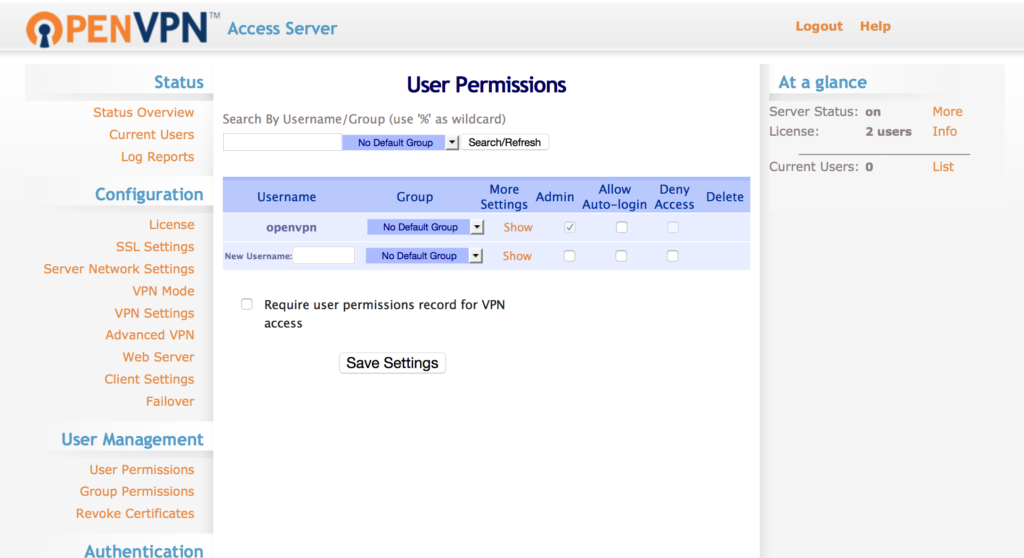
Task: Go to Server Network Settings
Action: click(x=119, y=269)
